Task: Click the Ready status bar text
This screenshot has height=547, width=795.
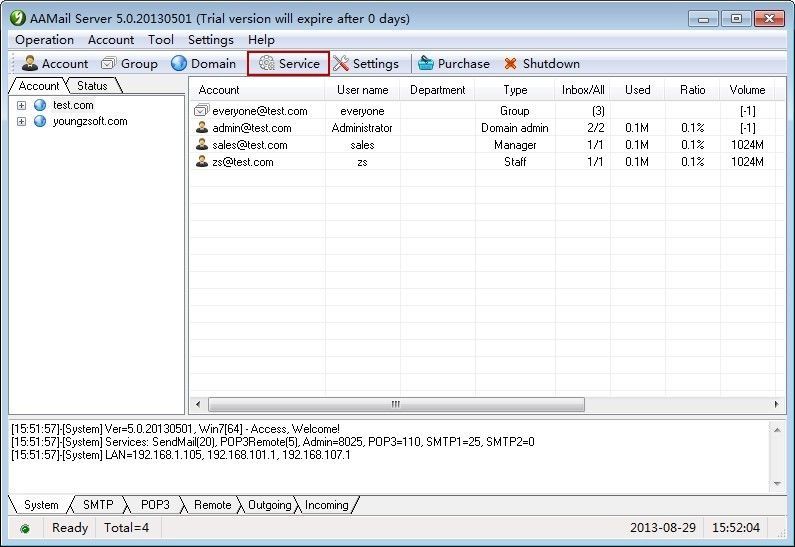Action: 70,528
